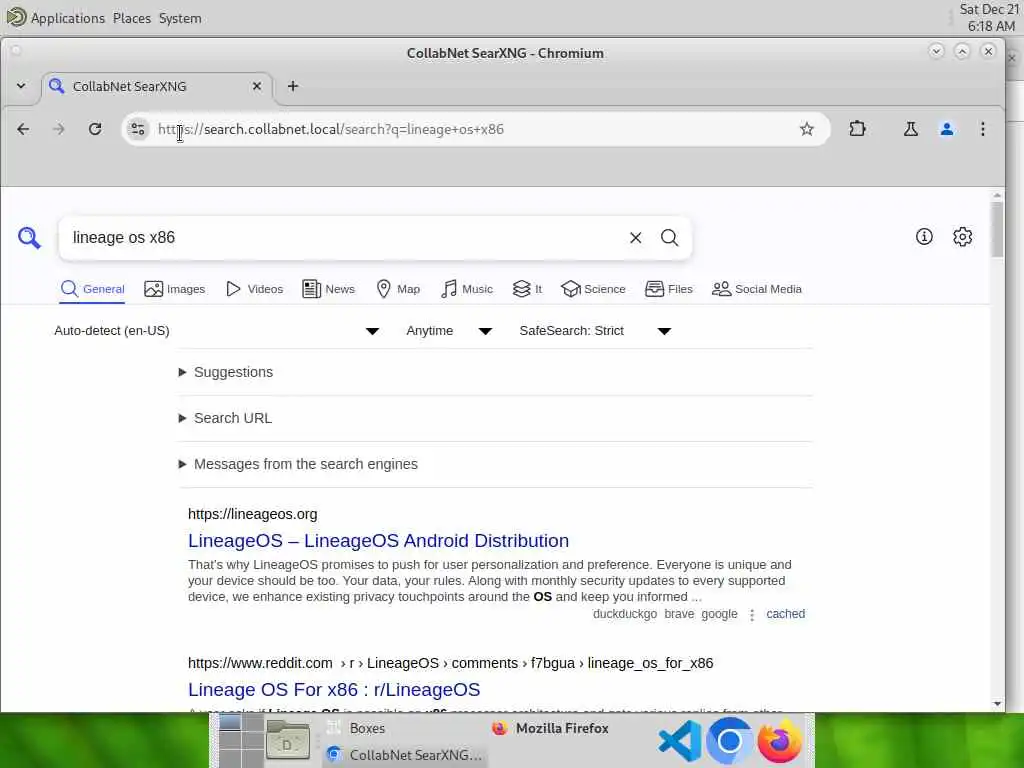Click the browser forward arrow
This screenshot has height=768, width=1024.
pyautogui.click(x=59, y=129)
